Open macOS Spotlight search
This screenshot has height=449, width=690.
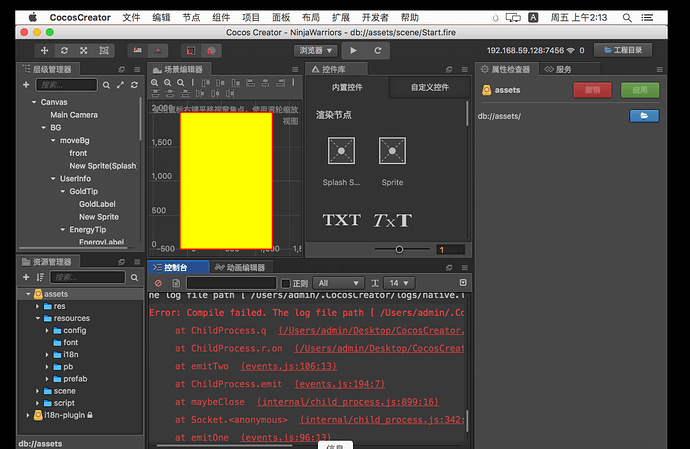(627, 18)
